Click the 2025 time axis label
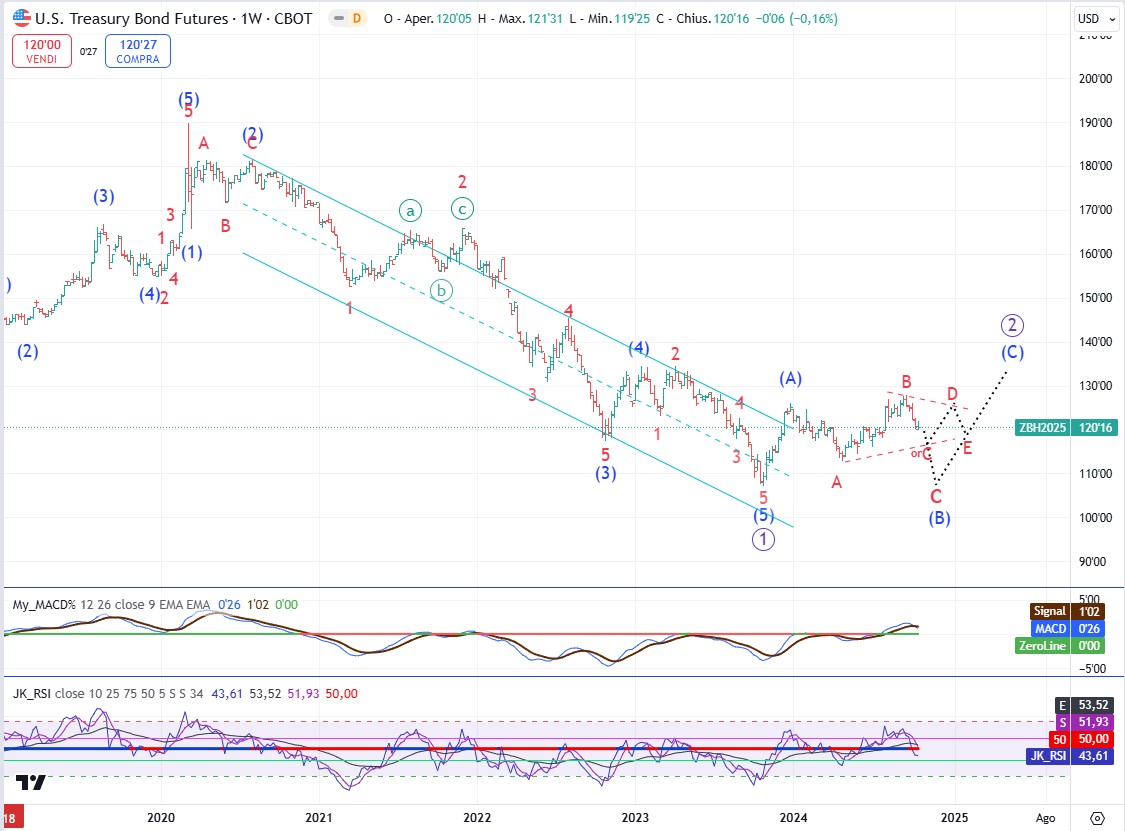The width and height of the screenshot is (1125, 831). [x=954, y=817]
